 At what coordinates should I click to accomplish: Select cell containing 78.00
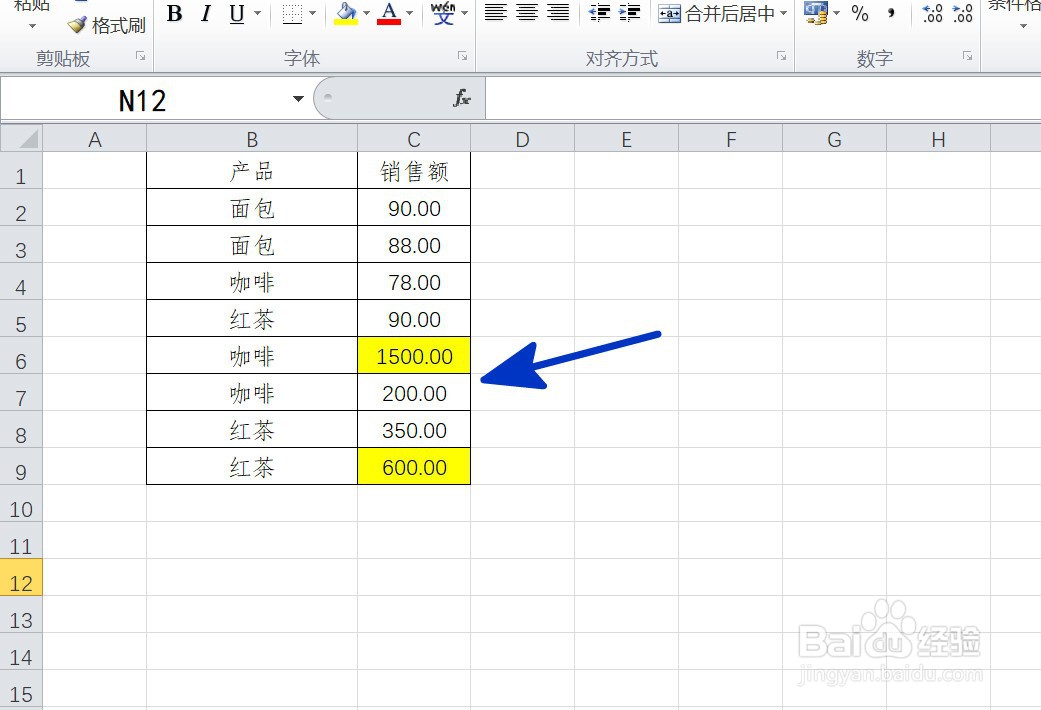[x=414, y=282]
